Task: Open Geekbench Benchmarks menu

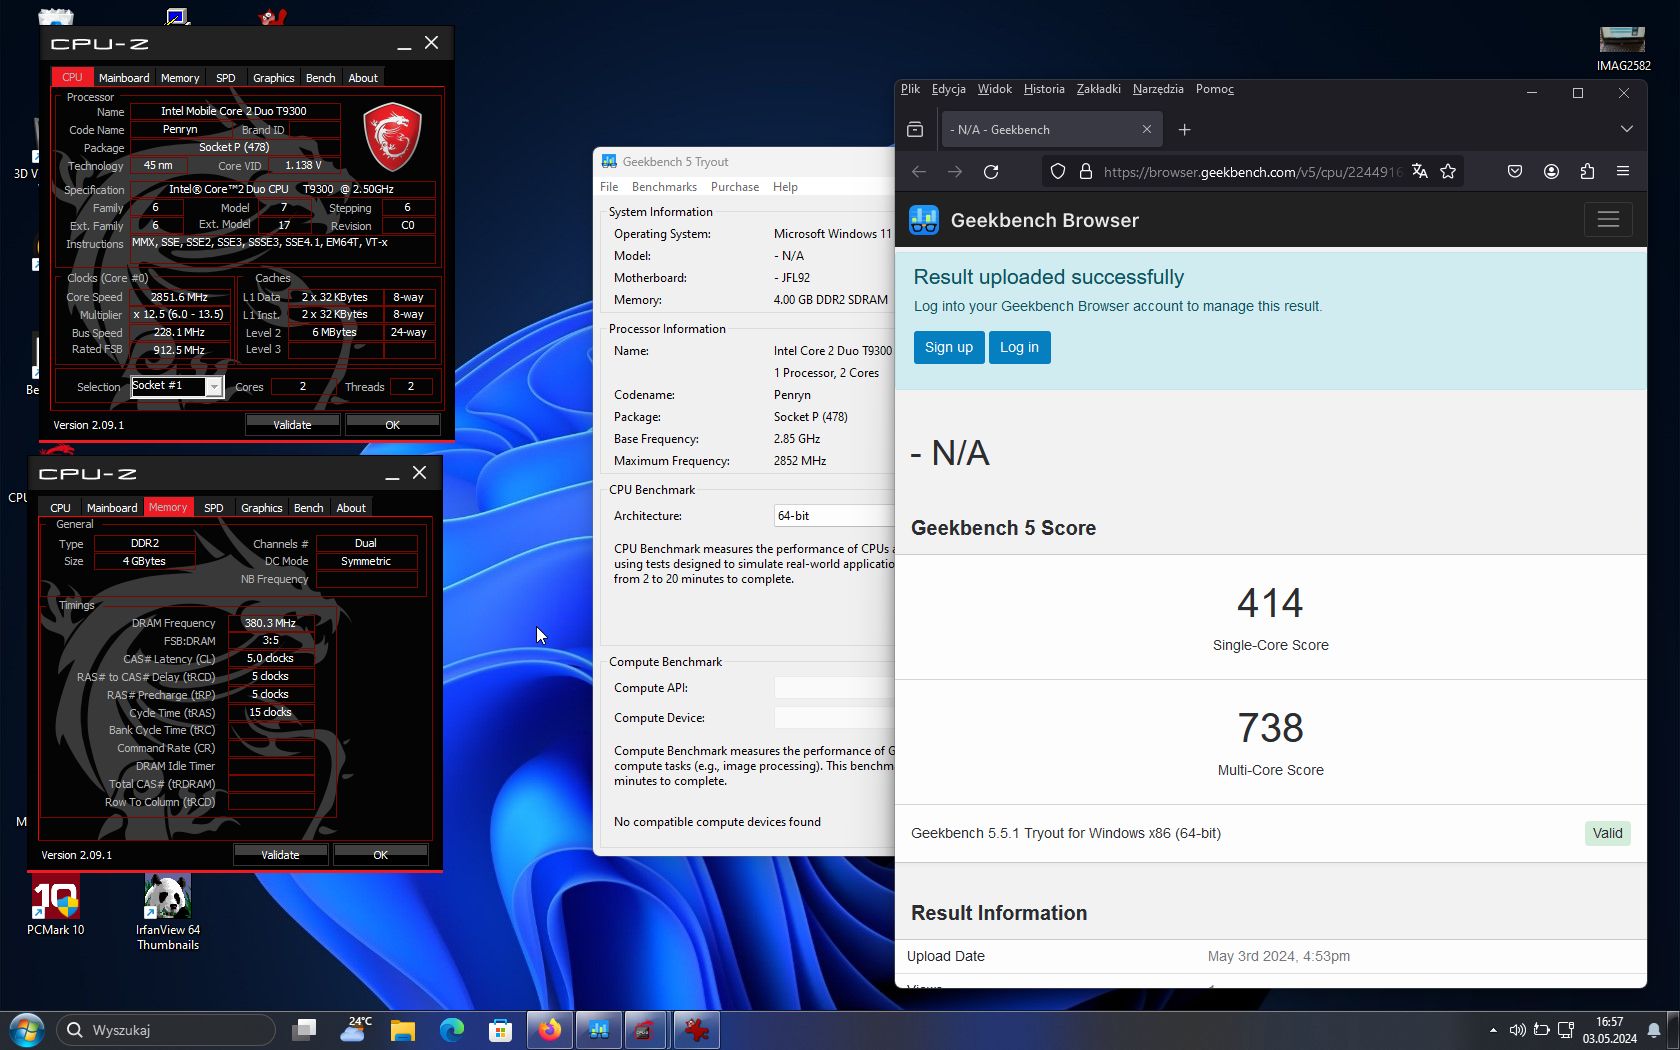Action: tap(664, 187)
